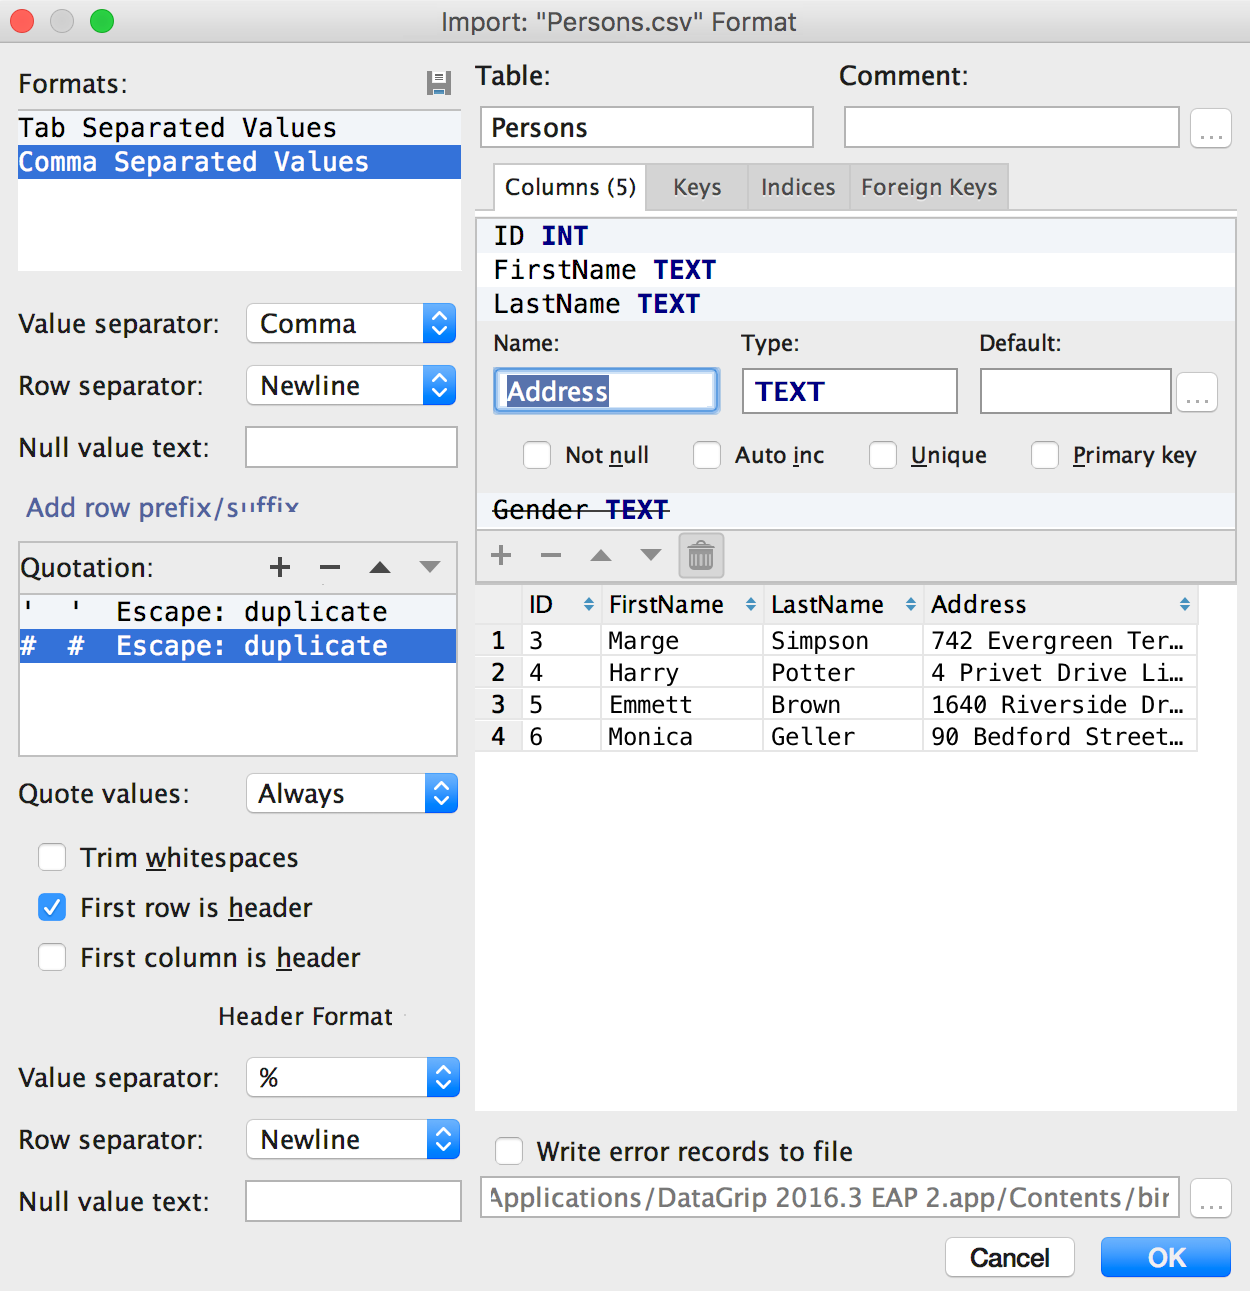
Task: Click Add row prefix/suffix link
Action: click(163, 507)
